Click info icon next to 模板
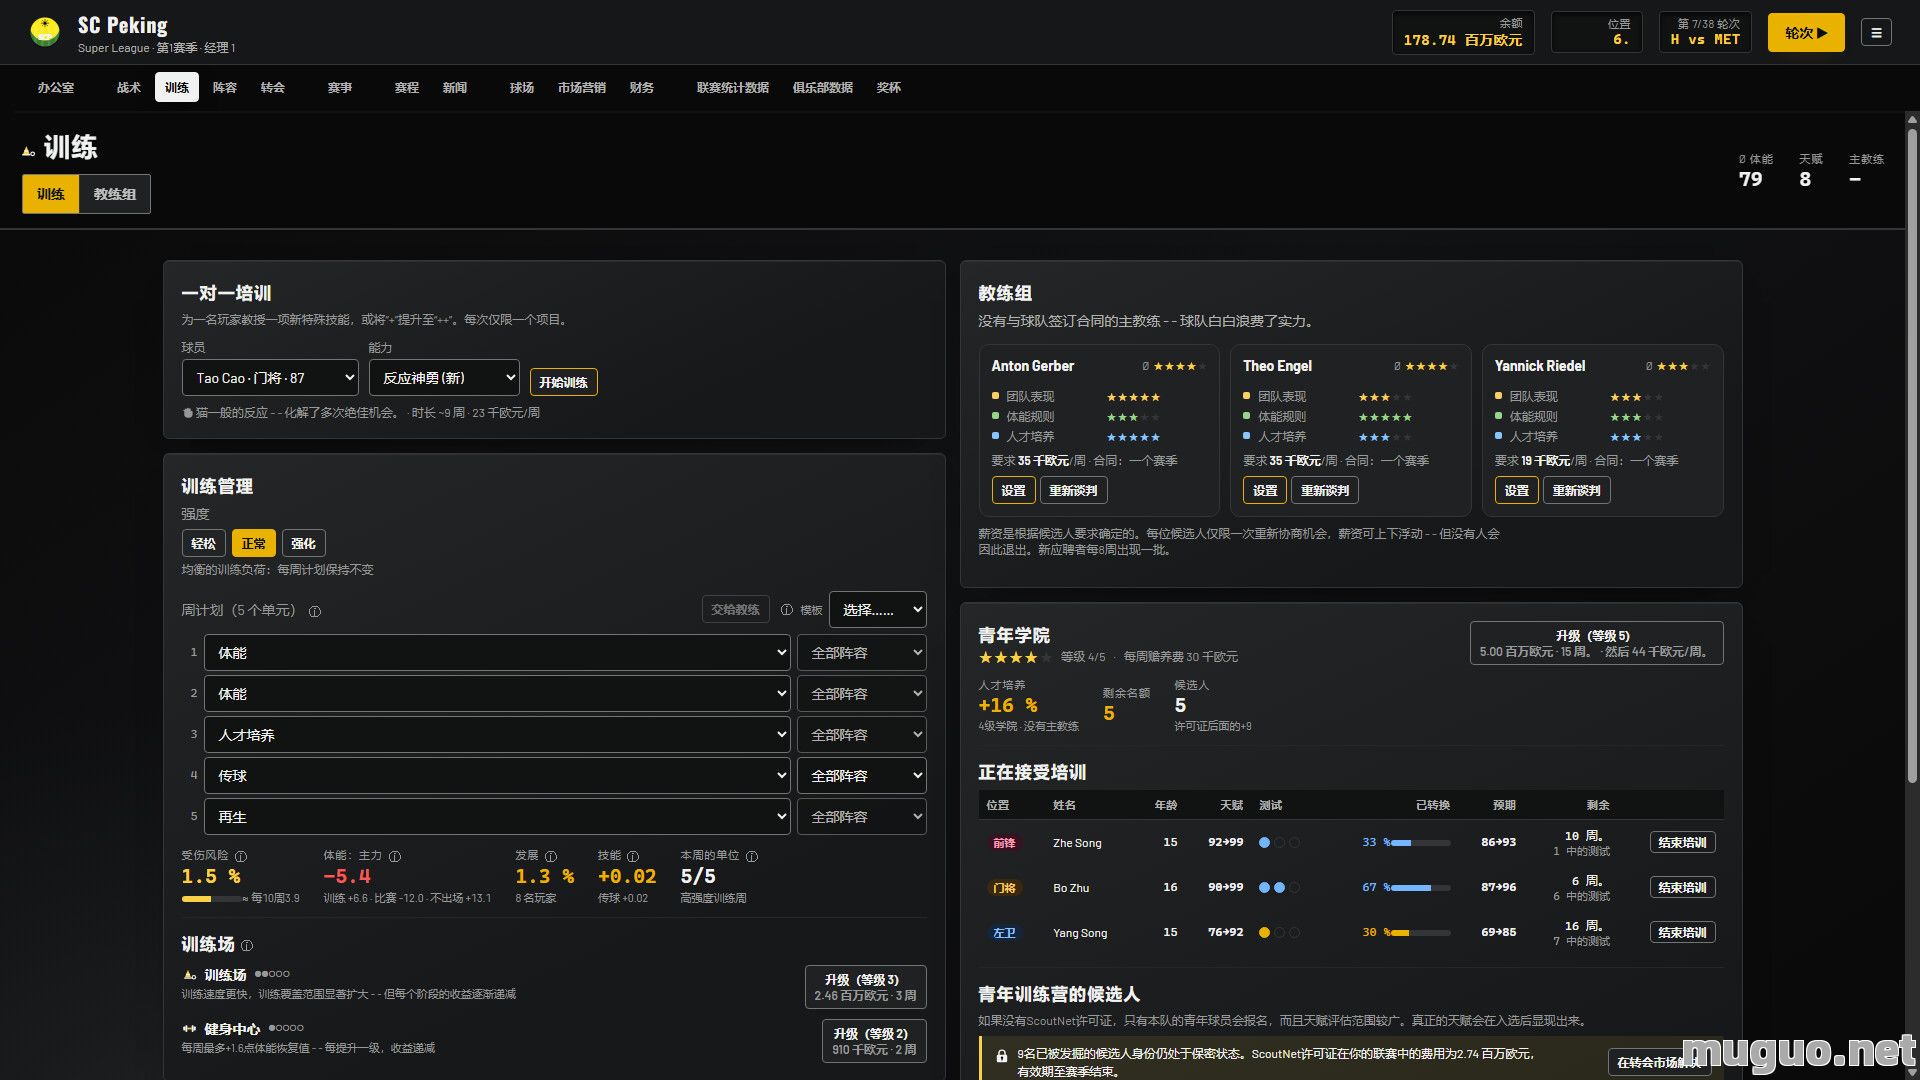1920x1080 pixels. pos(787,610)
